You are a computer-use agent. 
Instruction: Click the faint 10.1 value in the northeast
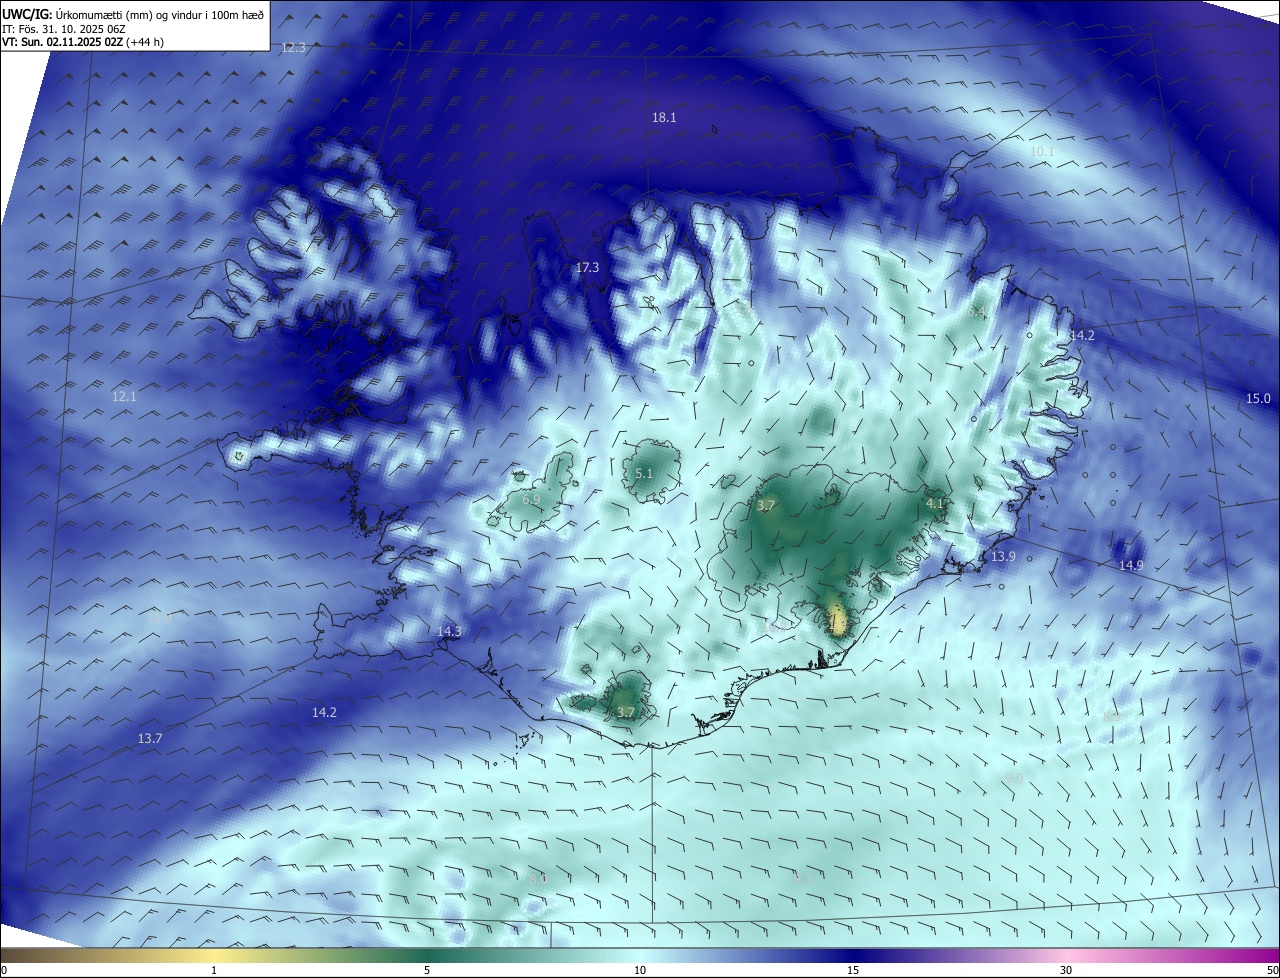tap(1042, 151)
